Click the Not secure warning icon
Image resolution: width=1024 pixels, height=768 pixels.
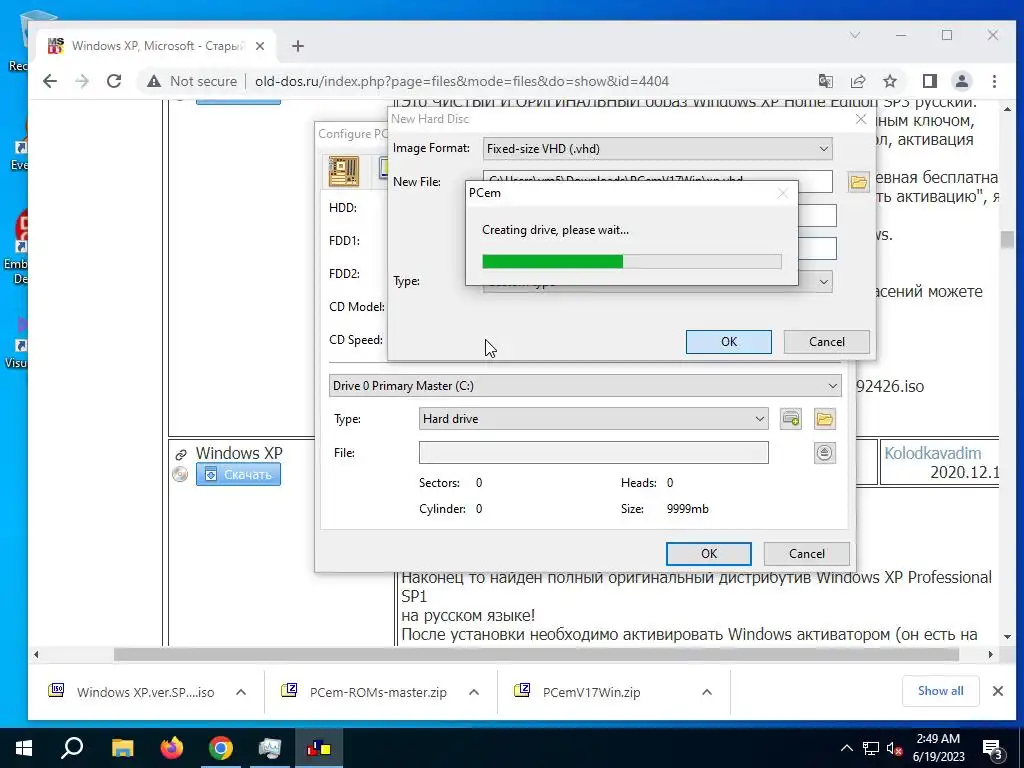[x=153, y=81]
